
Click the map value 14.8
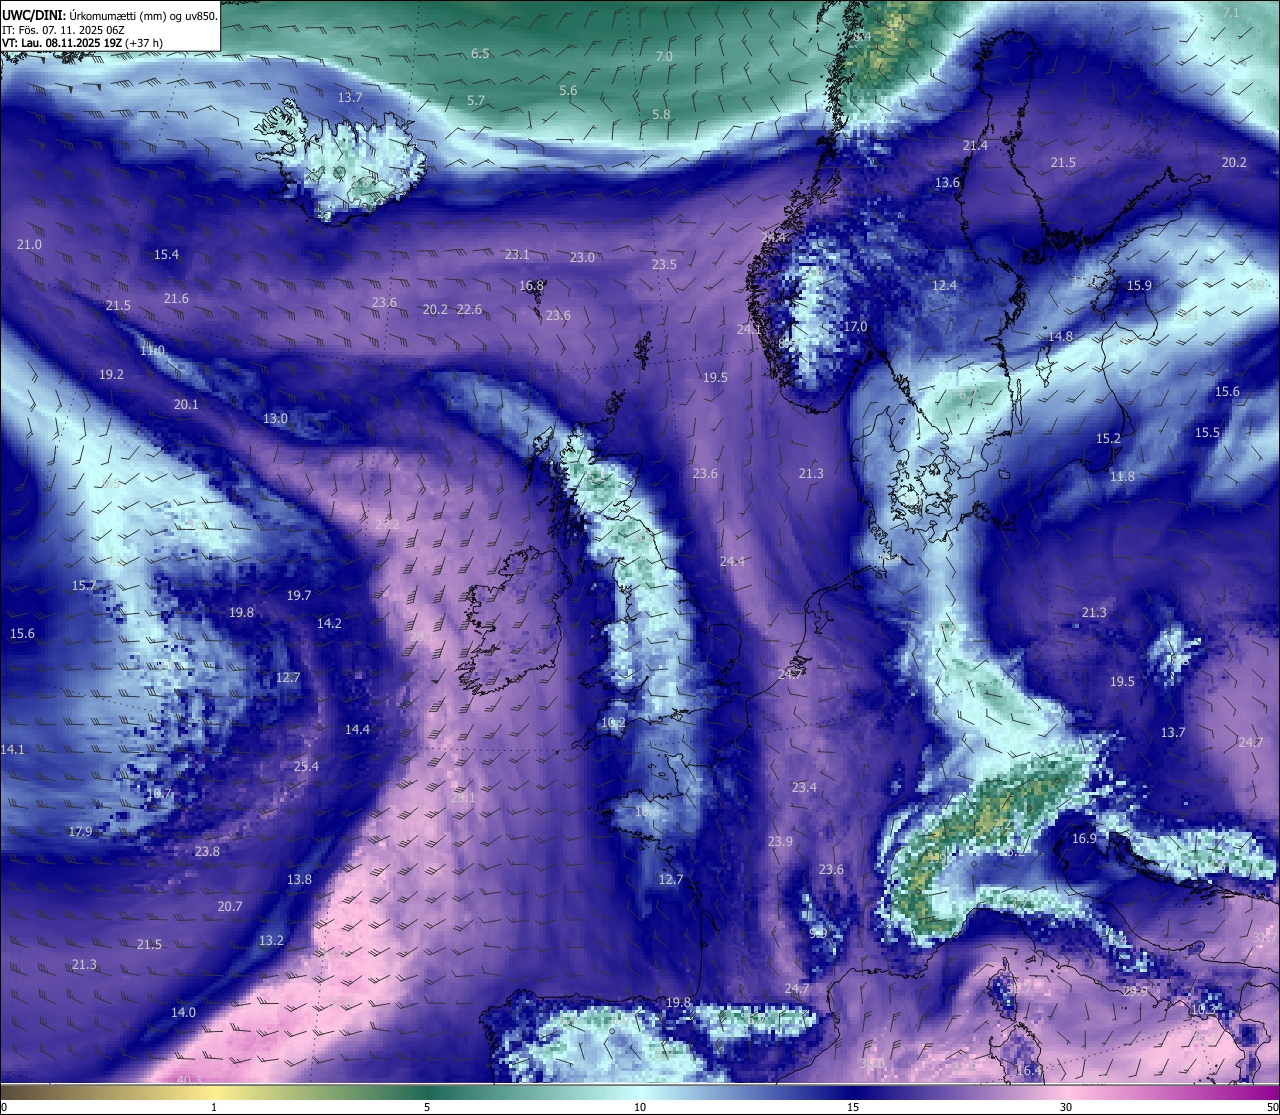point(1060,337)
